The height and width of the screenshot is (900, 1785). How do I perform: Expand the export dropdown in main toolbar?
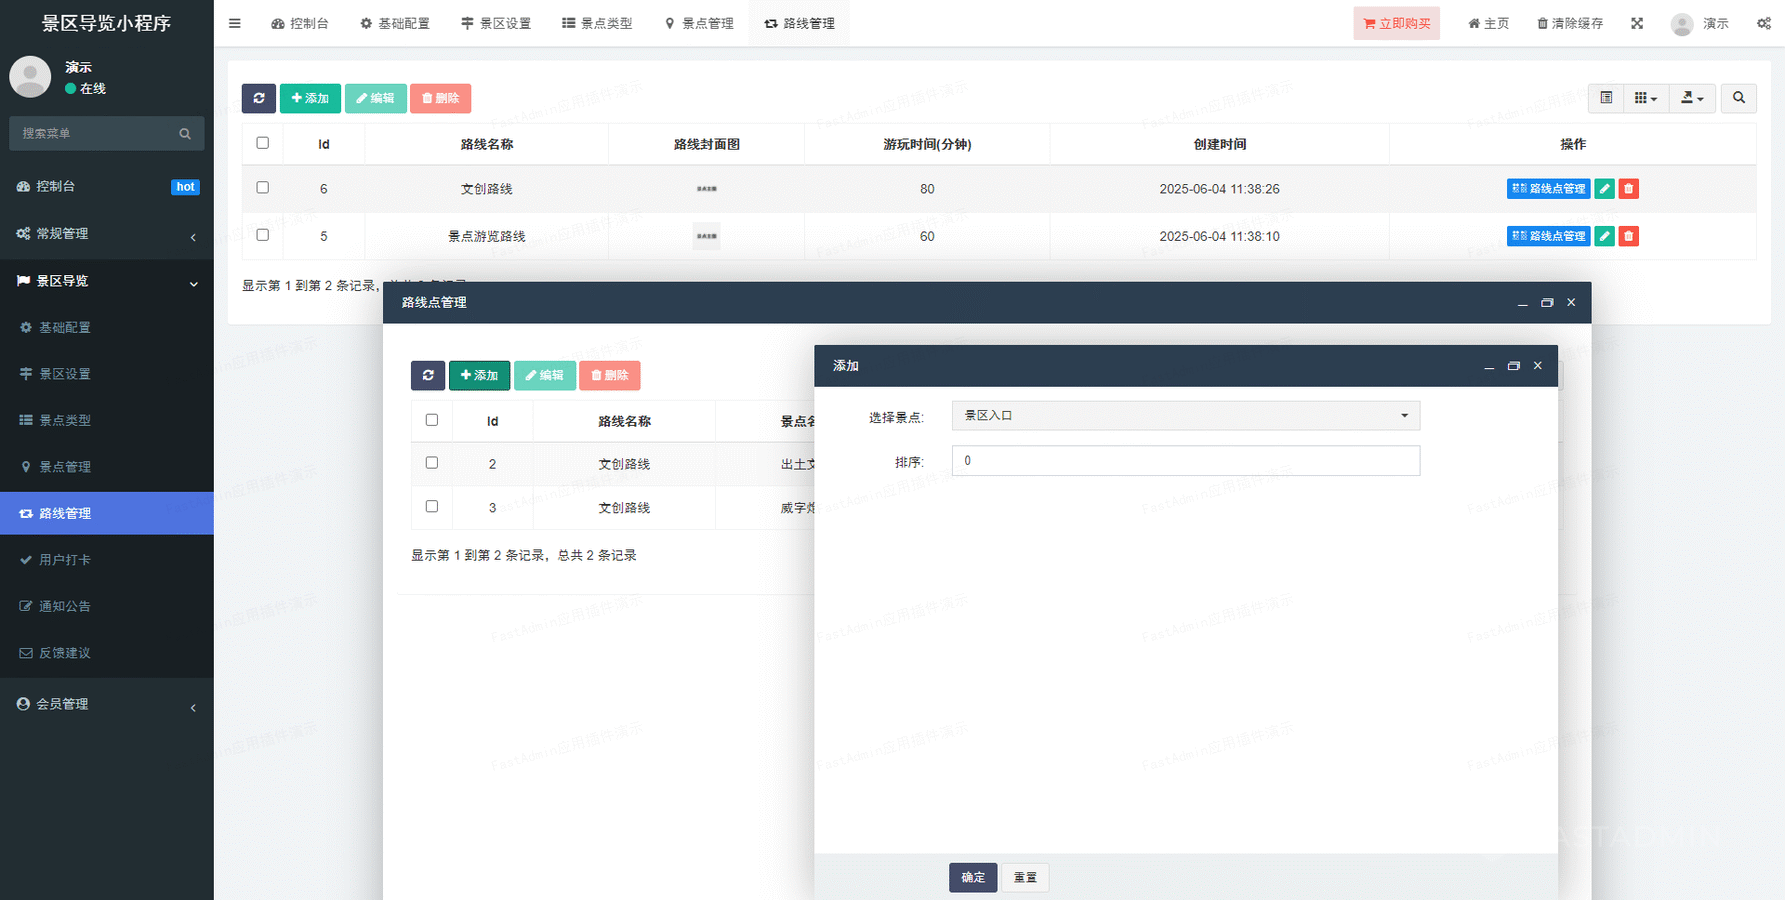coord(1692,98)
